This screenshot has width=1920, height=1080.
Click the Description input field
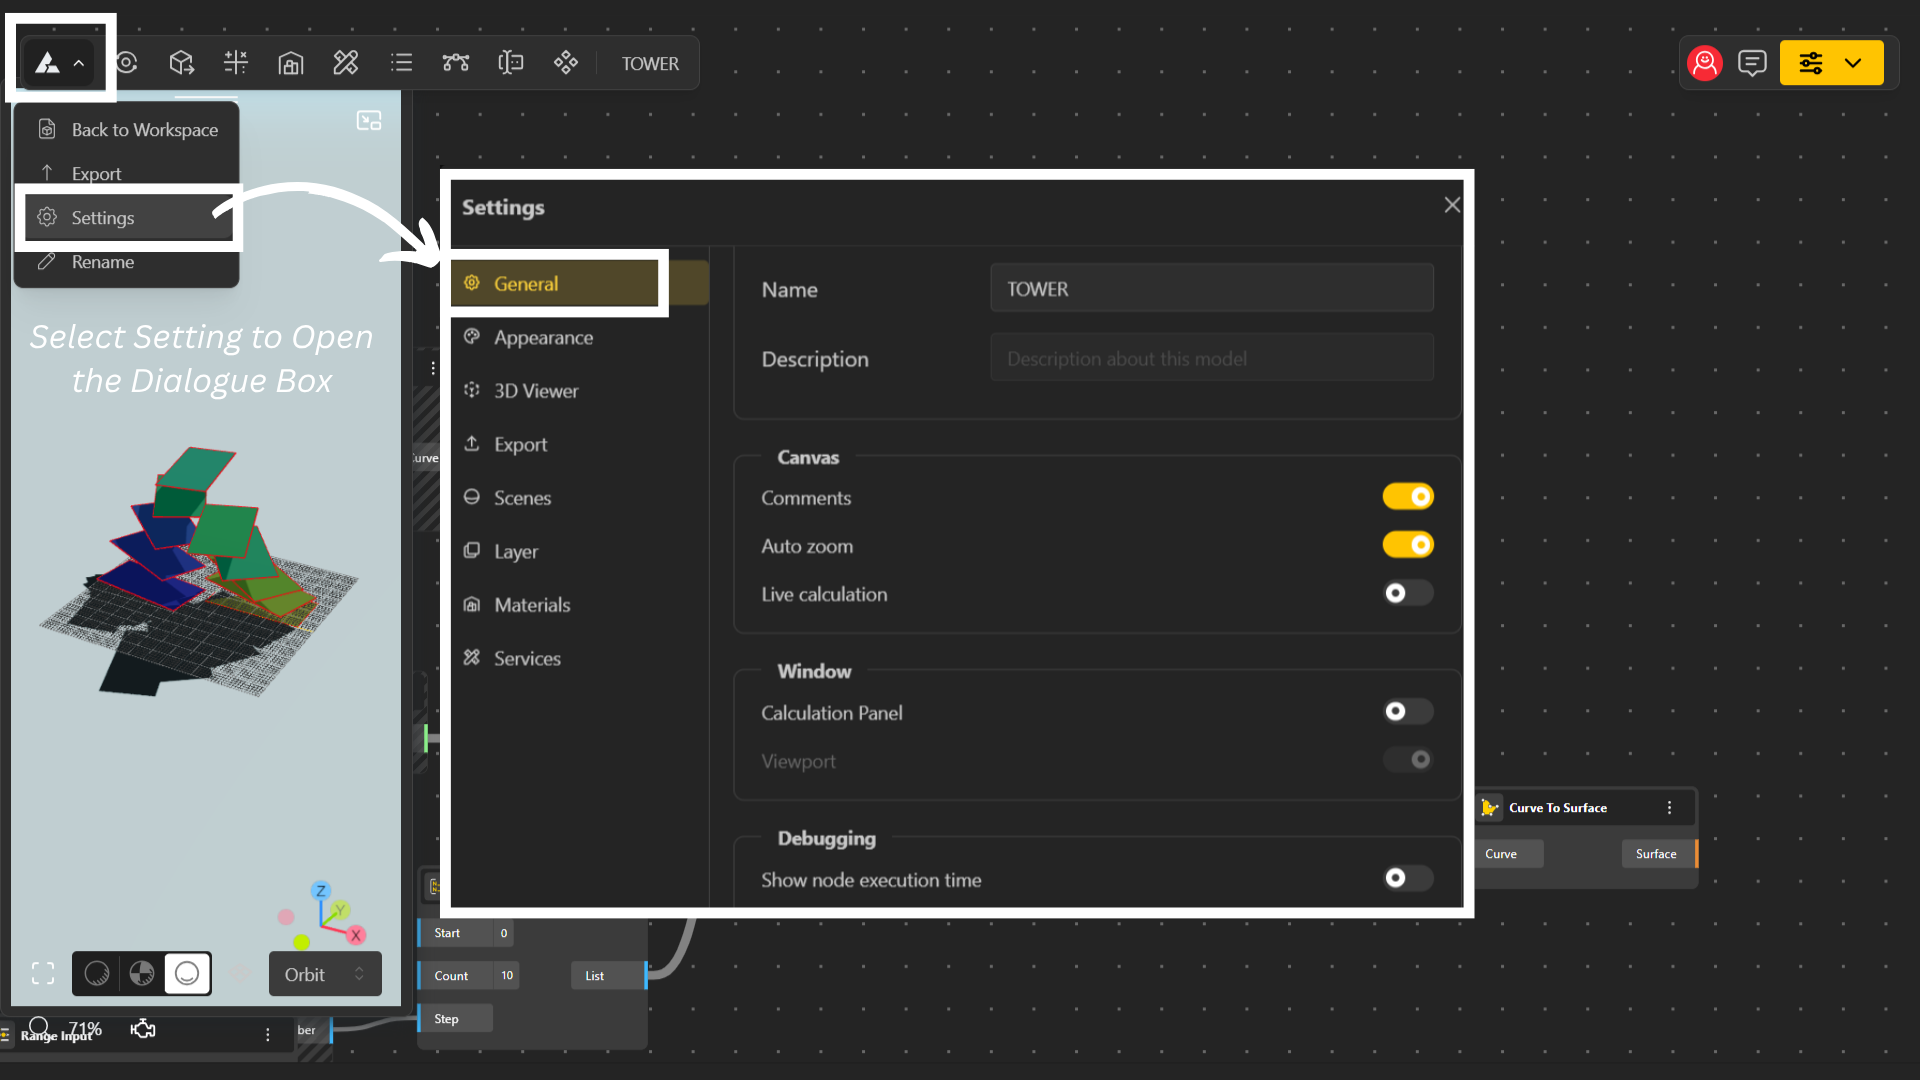point(1211,359)
